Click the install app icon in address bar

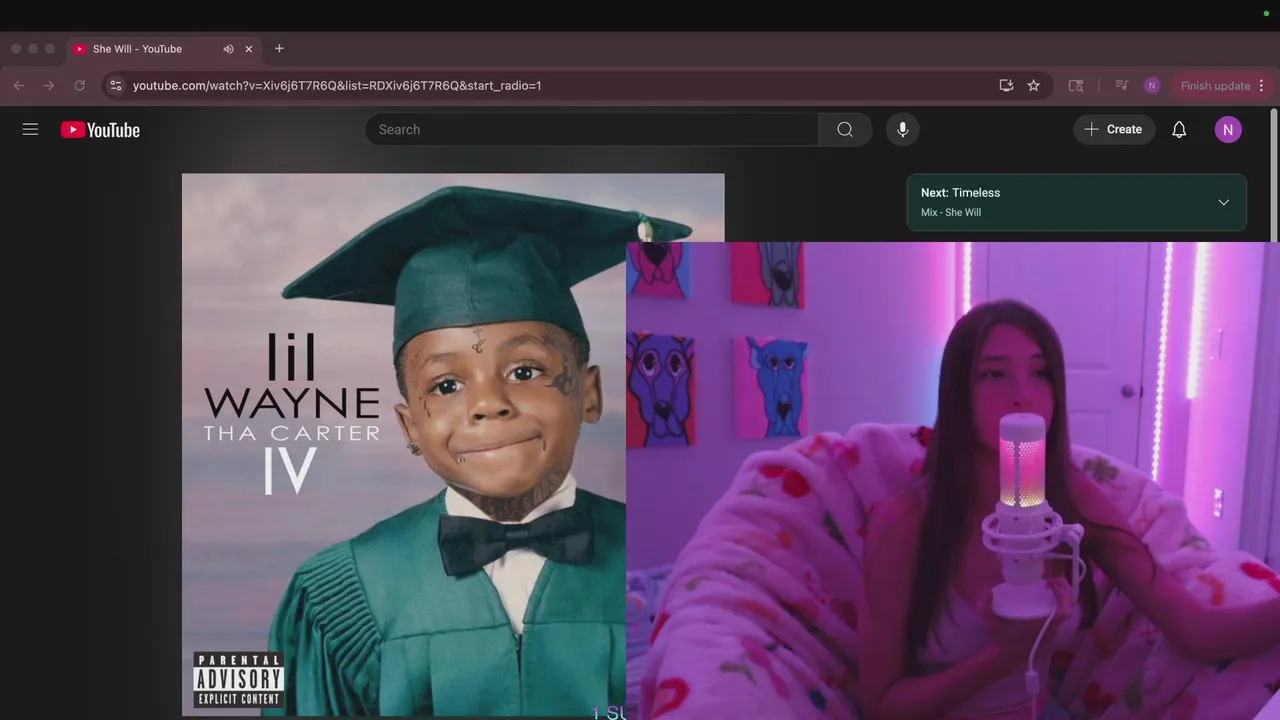tap(1006, 85)
